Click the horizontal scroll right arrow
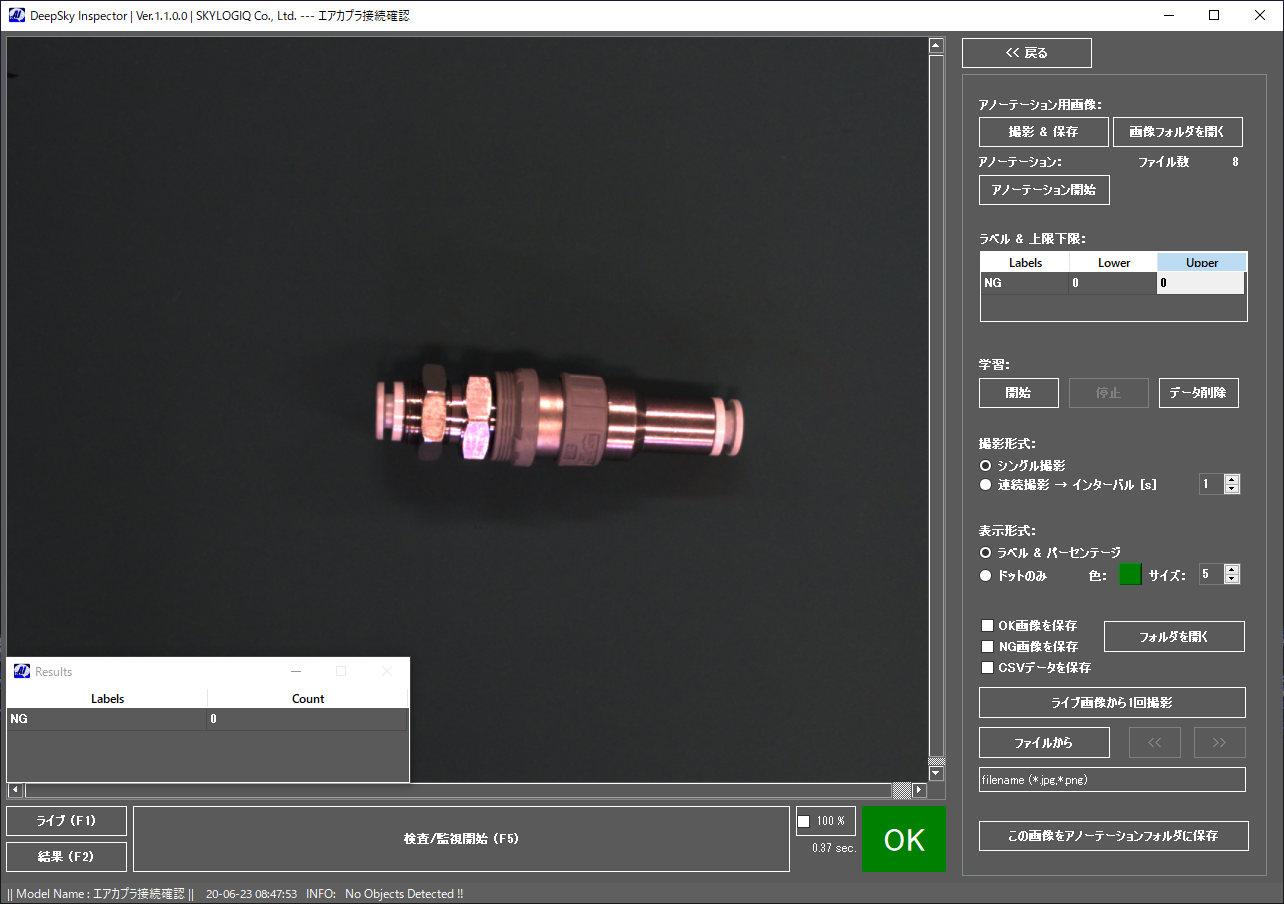1284x904 pixels. pyautogui.click(x=919, y=790)
